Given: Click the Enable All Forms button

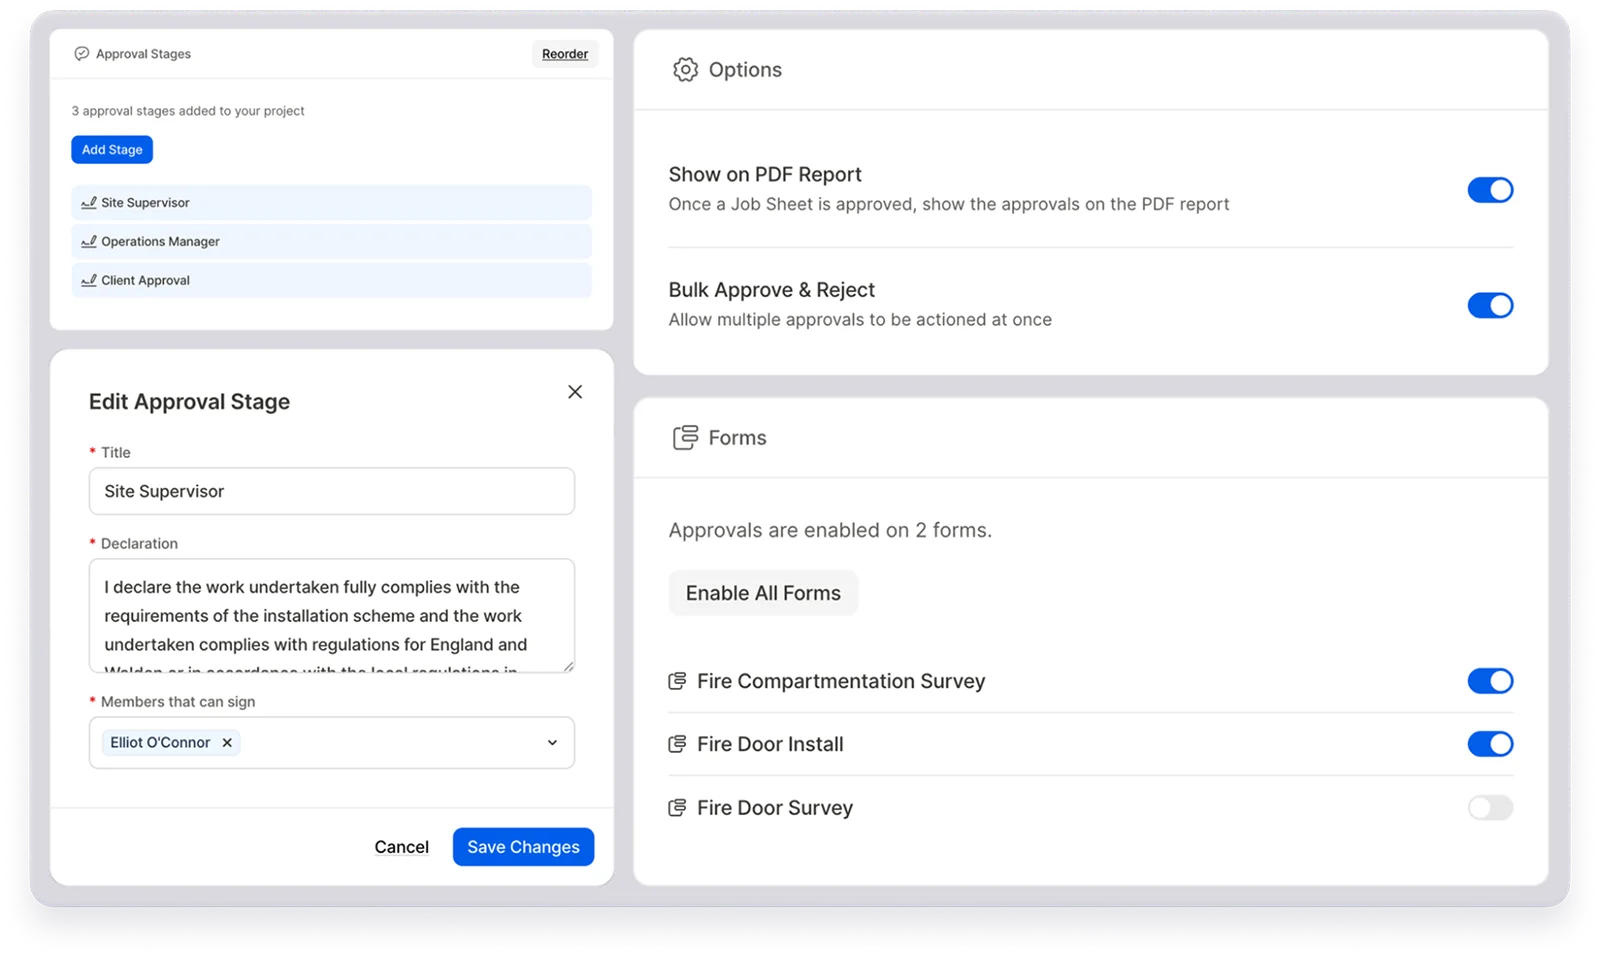Looking at the screenshot, I should tap(763, 593).
